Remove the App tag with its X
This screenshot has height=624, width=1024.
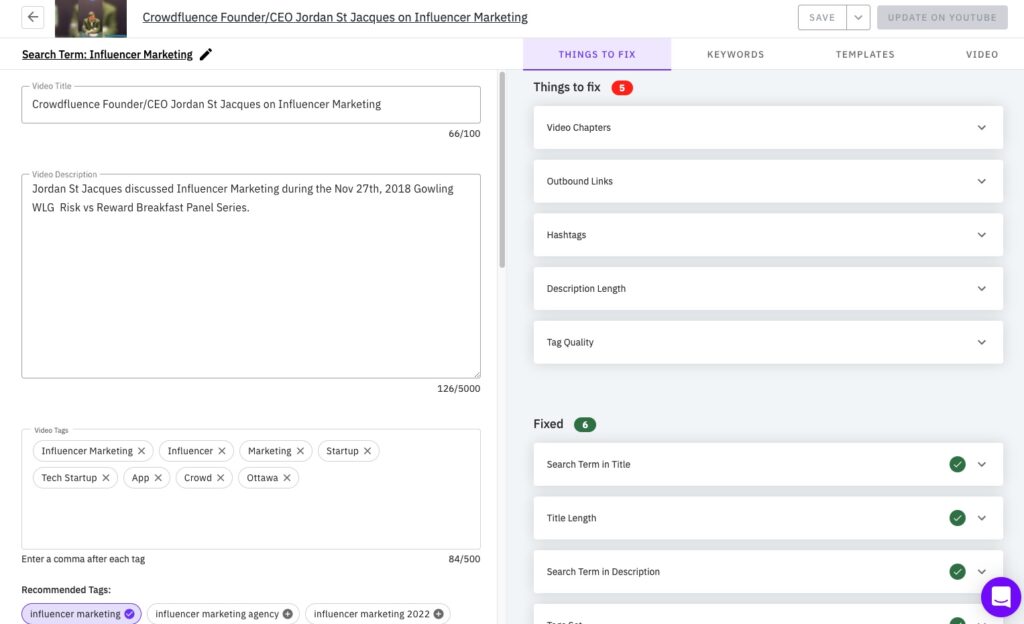158,478
